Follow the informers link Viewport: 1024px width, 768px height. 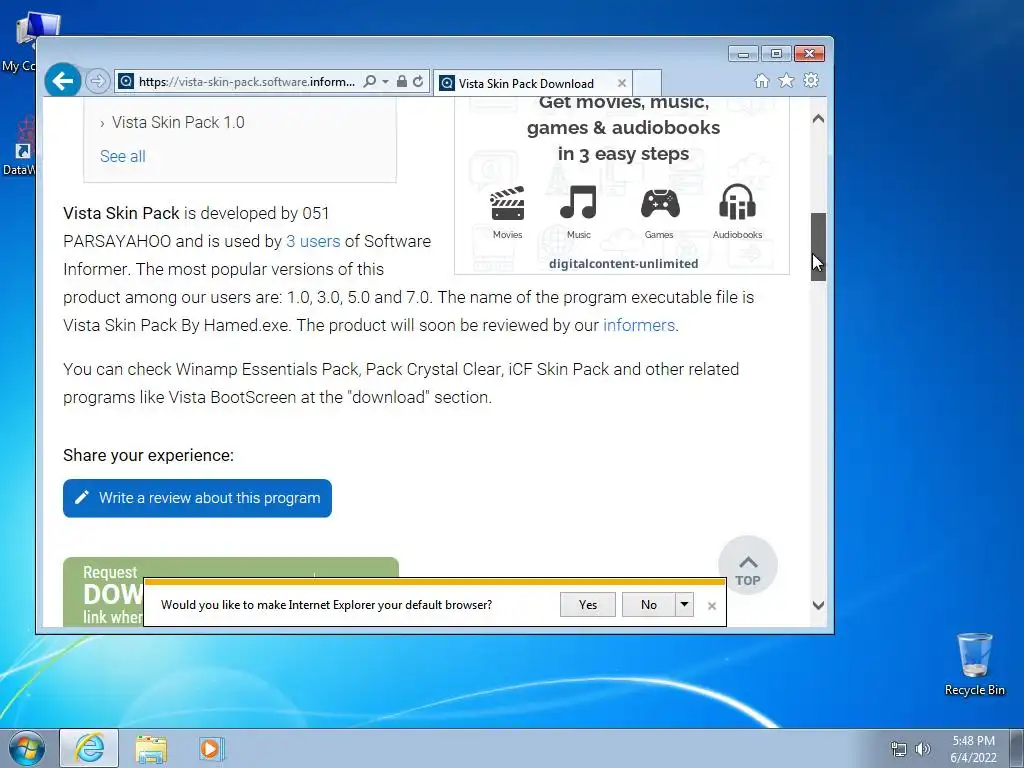coord(639,325)
